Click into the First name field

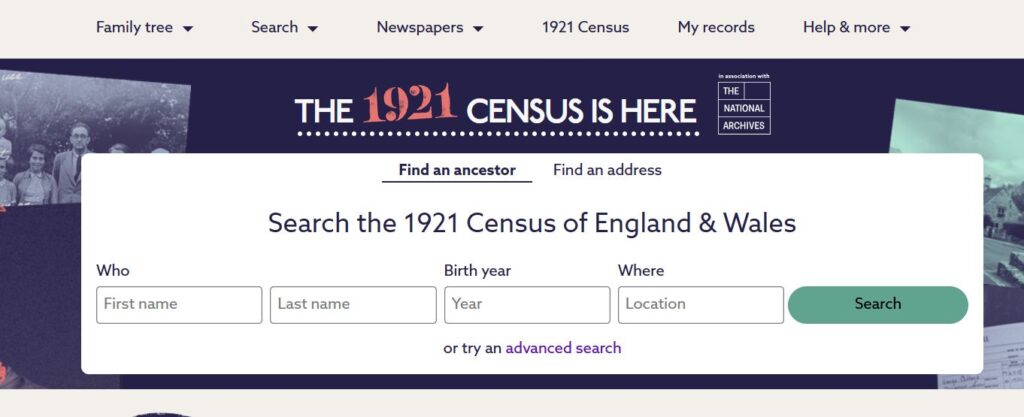179,305
